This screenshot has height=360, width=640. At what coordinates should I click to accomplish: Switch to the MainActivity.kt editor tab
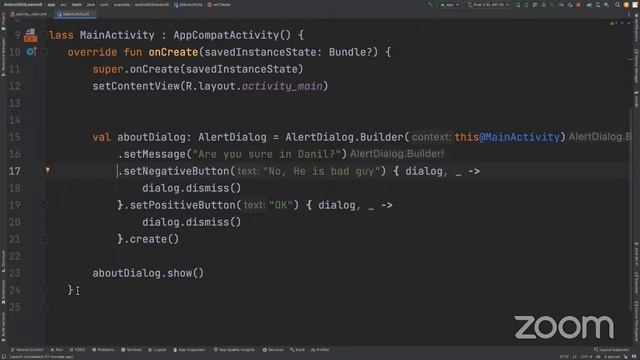tap(76, 14)
